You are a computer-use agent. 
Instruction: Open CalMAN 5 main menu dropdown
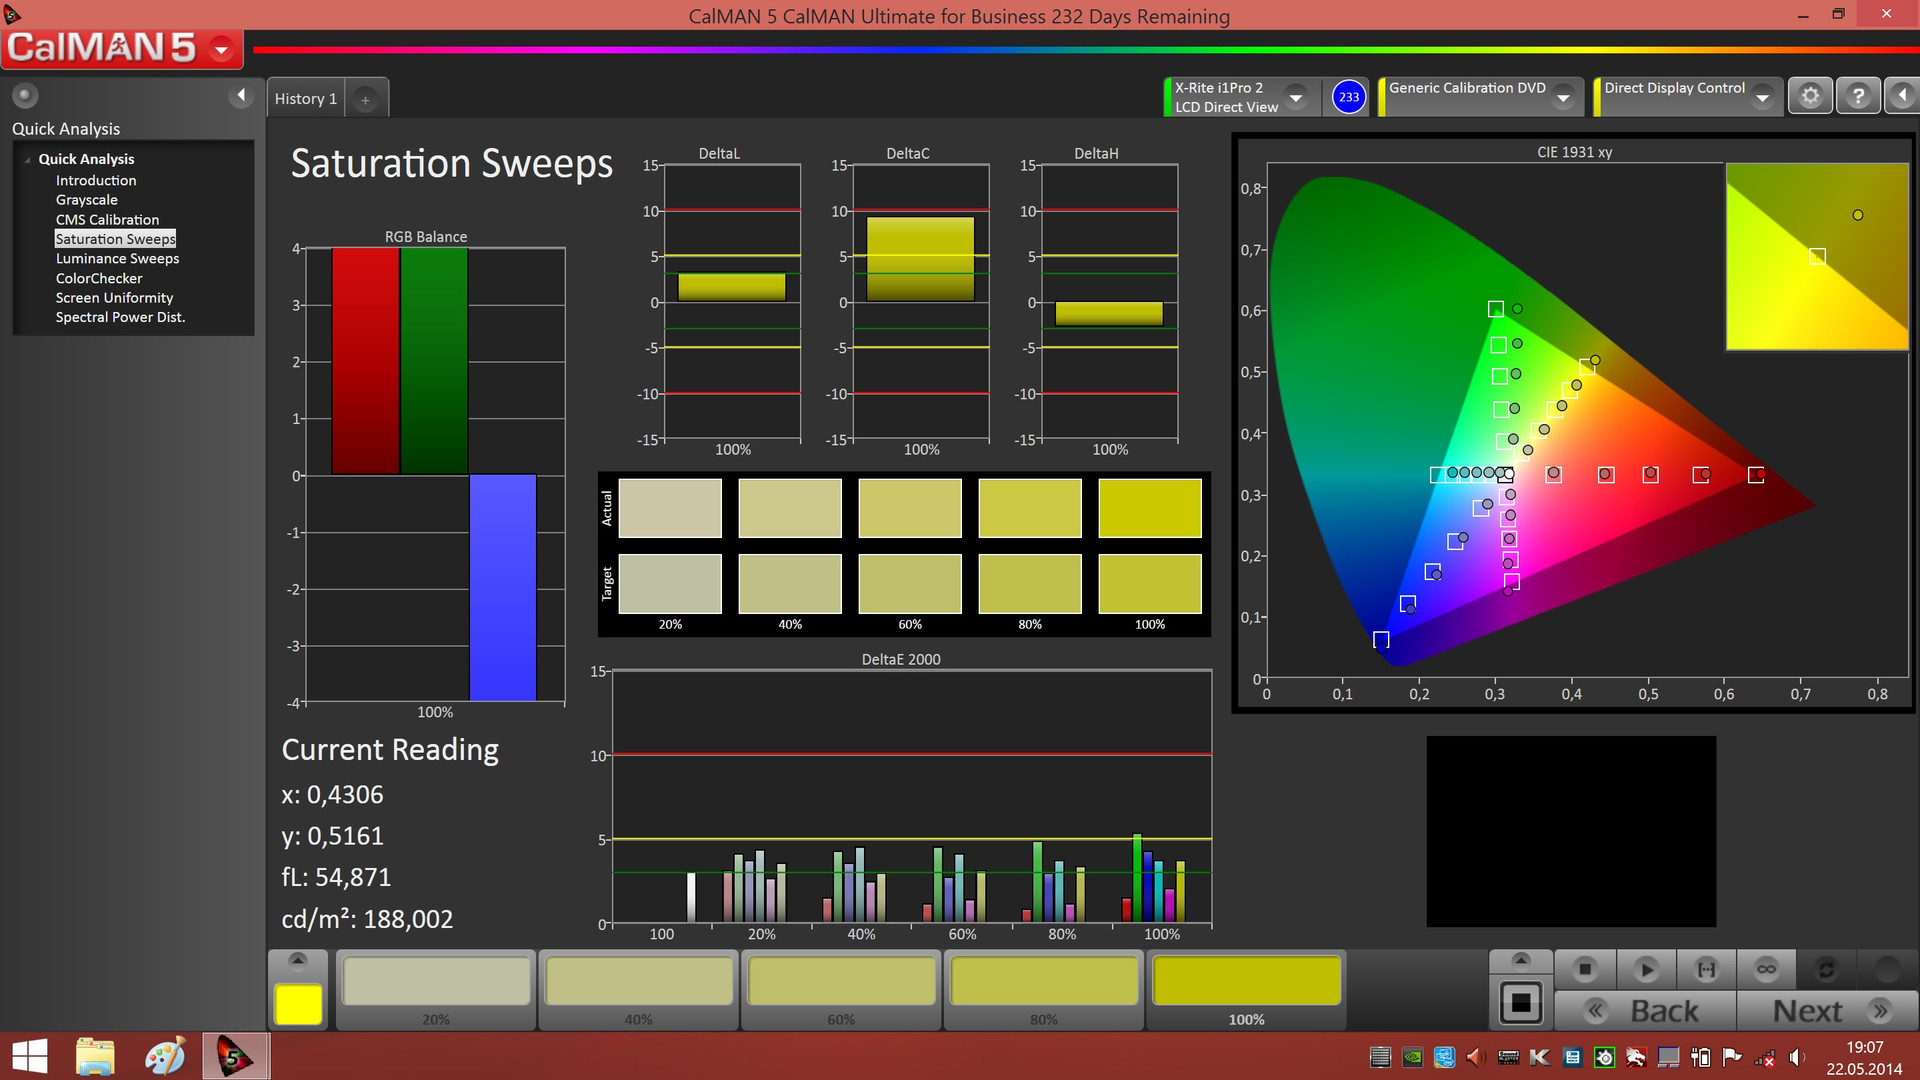click(x=222, y=49)
